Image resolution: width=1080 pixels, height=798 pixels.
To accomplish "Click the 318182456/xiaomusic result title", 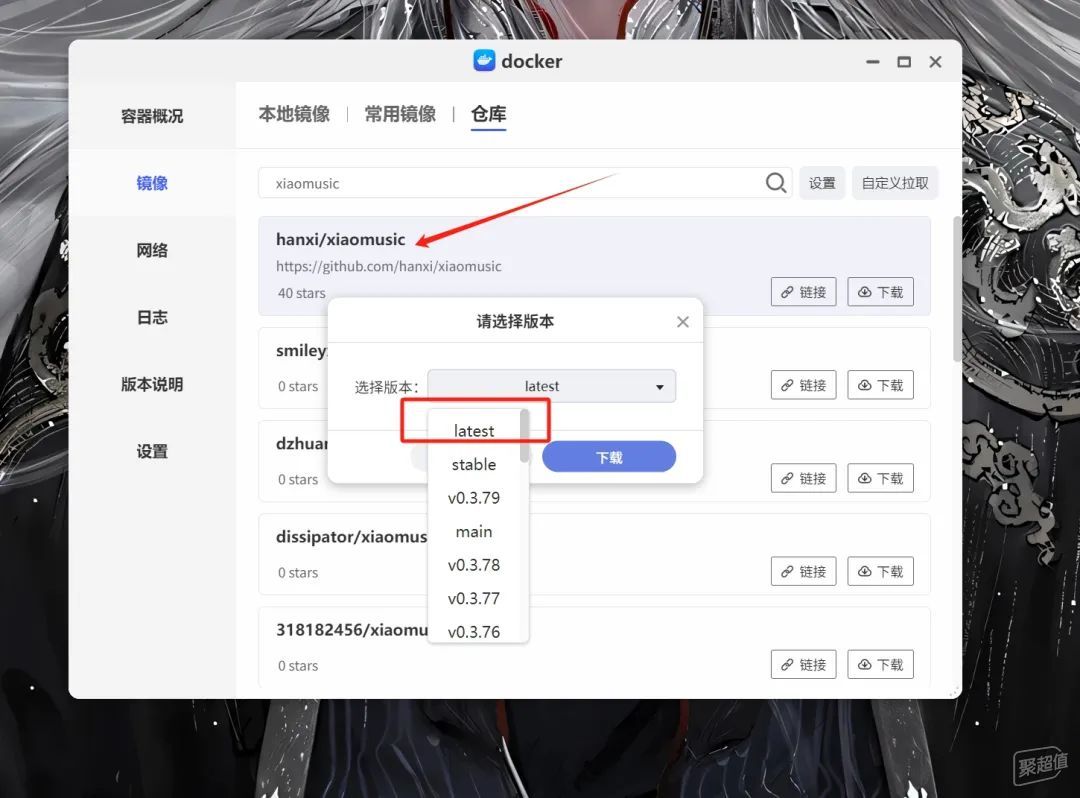I will click(351, 630).
